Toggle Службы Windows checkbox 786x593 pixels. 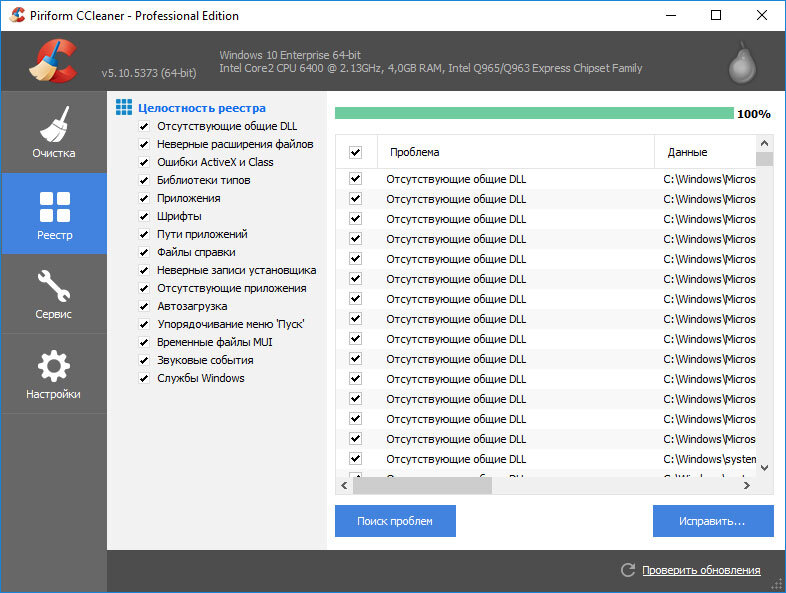144,378
